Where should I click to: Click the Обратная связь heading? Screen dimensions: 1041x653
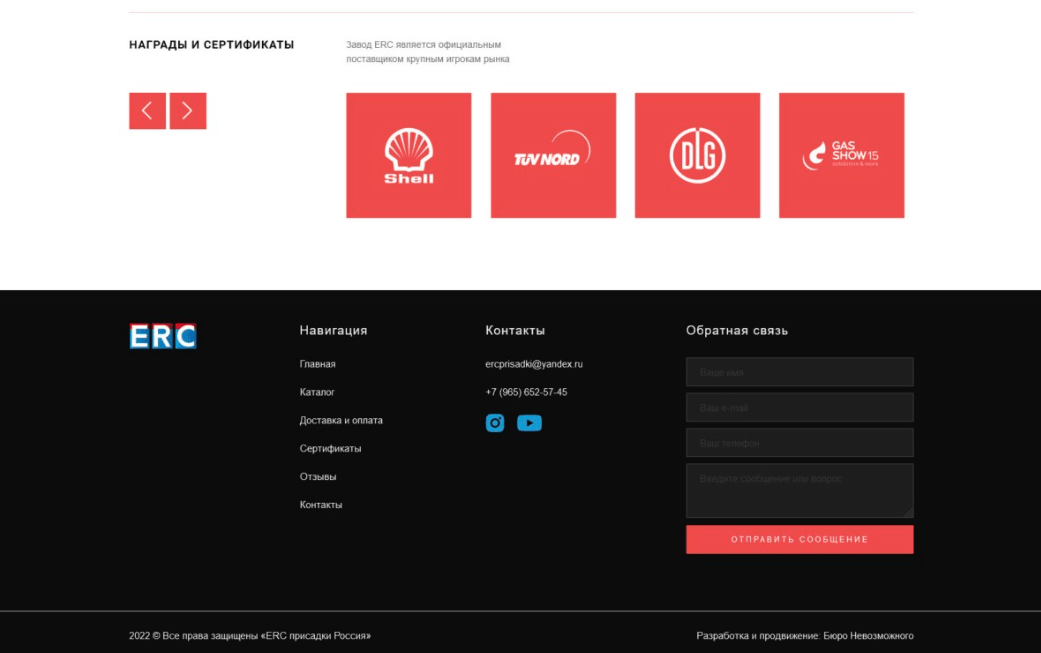tap(737, 330)
